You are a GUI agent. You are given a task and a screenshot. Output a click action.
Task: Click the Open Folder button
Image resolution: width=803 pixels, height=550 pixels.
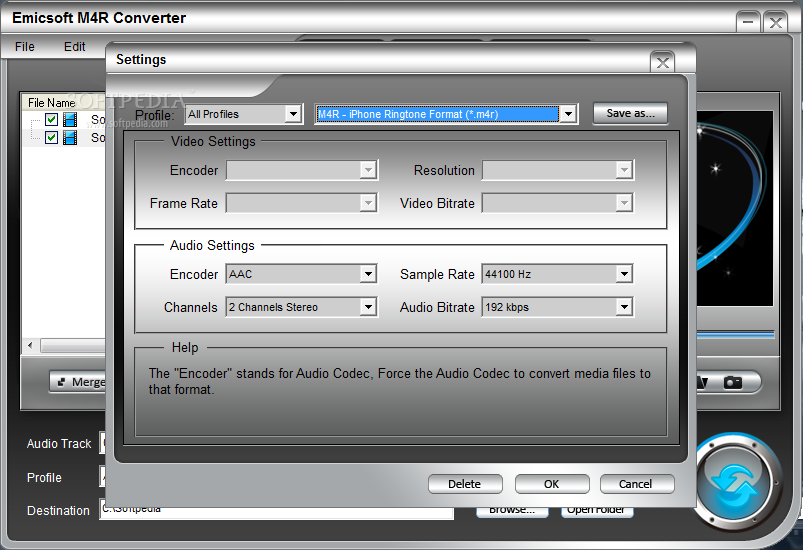coord(597,512)
